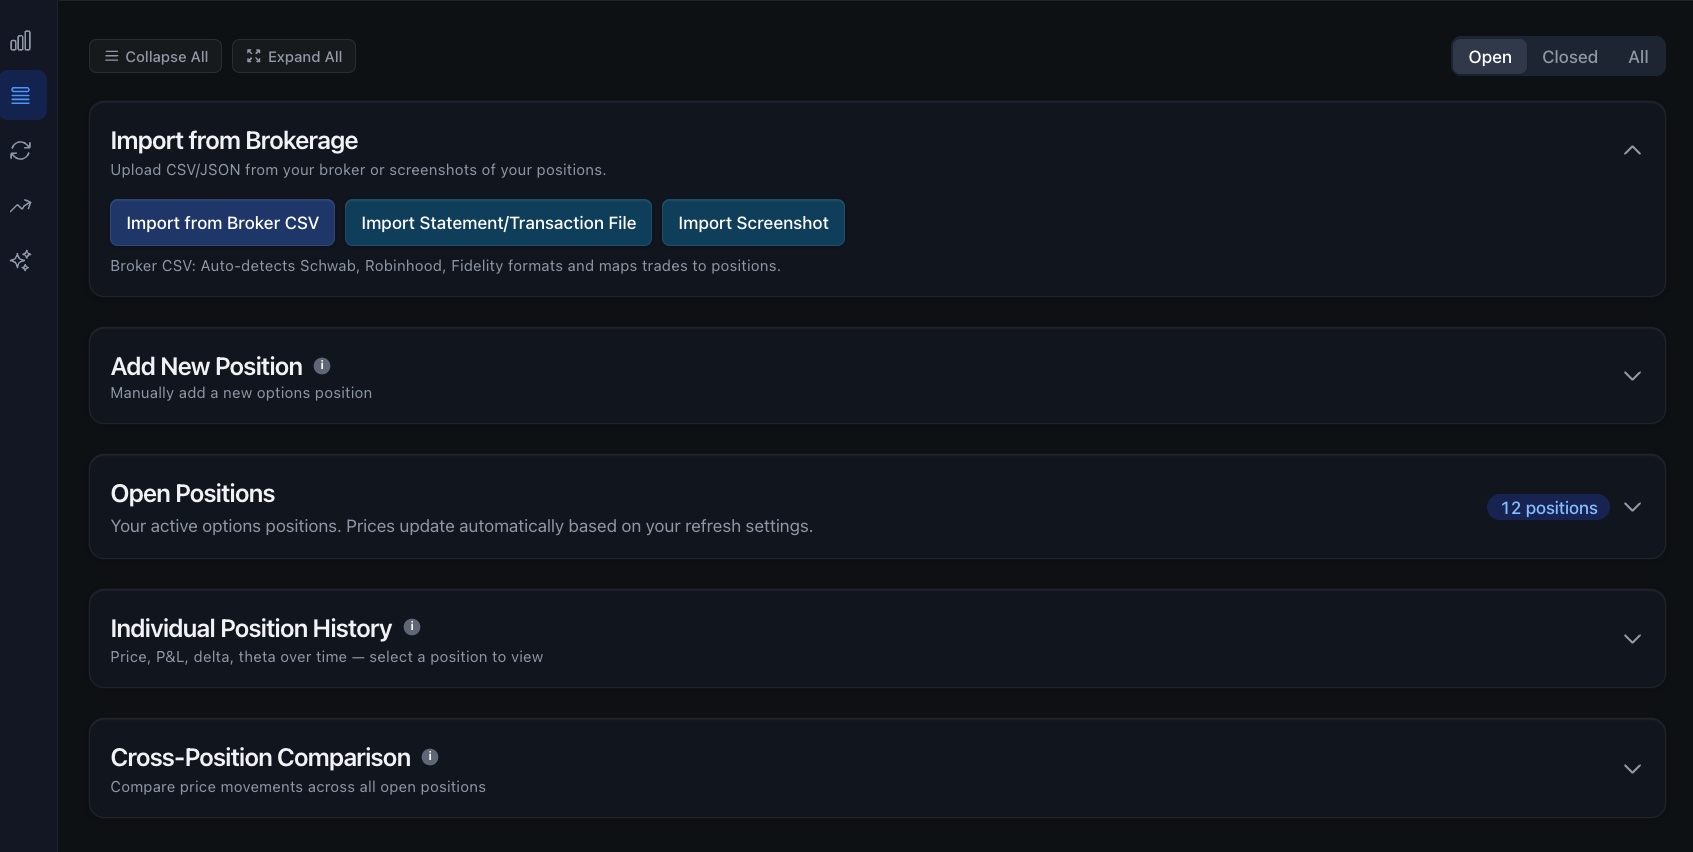
Task: Click Import Statement/Transaction File button
Action: [498, 223]
